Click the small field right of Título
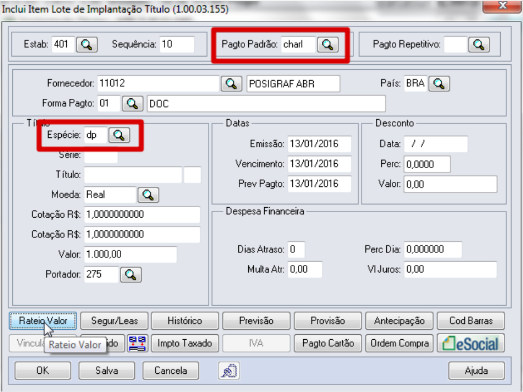523x392 pixels. (x=192, y=175)
